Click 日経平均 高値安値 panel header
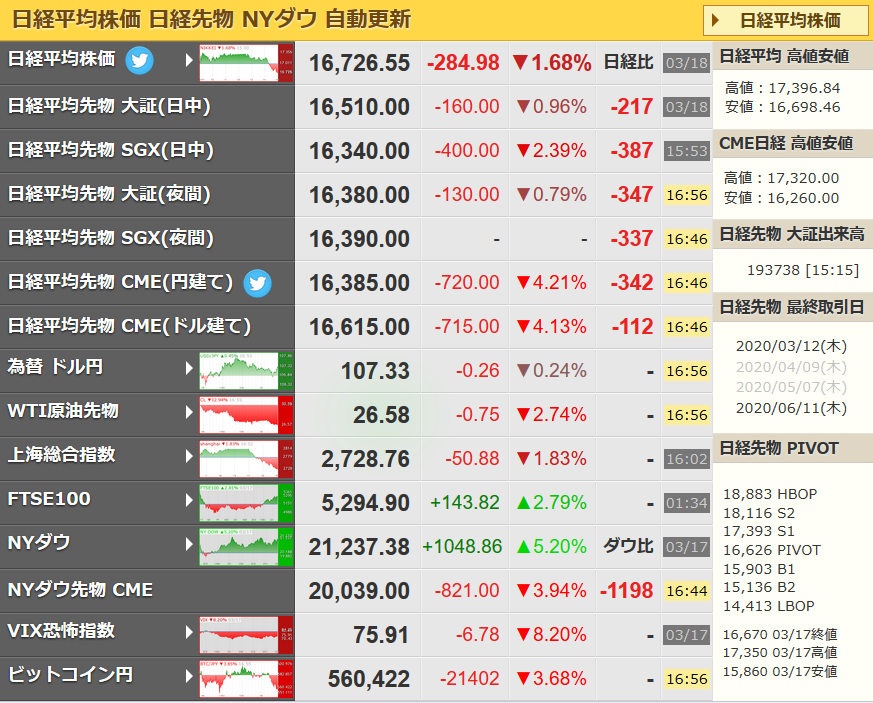 coord(793,56)
